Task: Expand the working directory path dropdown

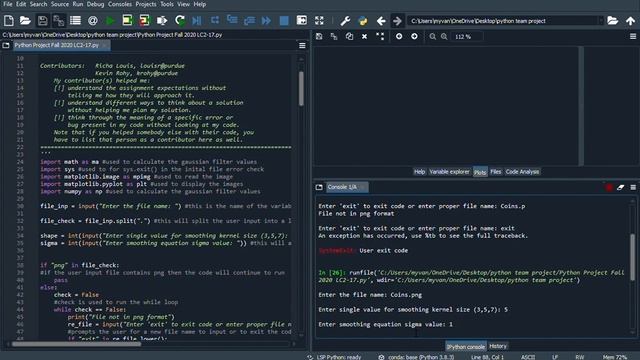Action: (x=601, y=21)
